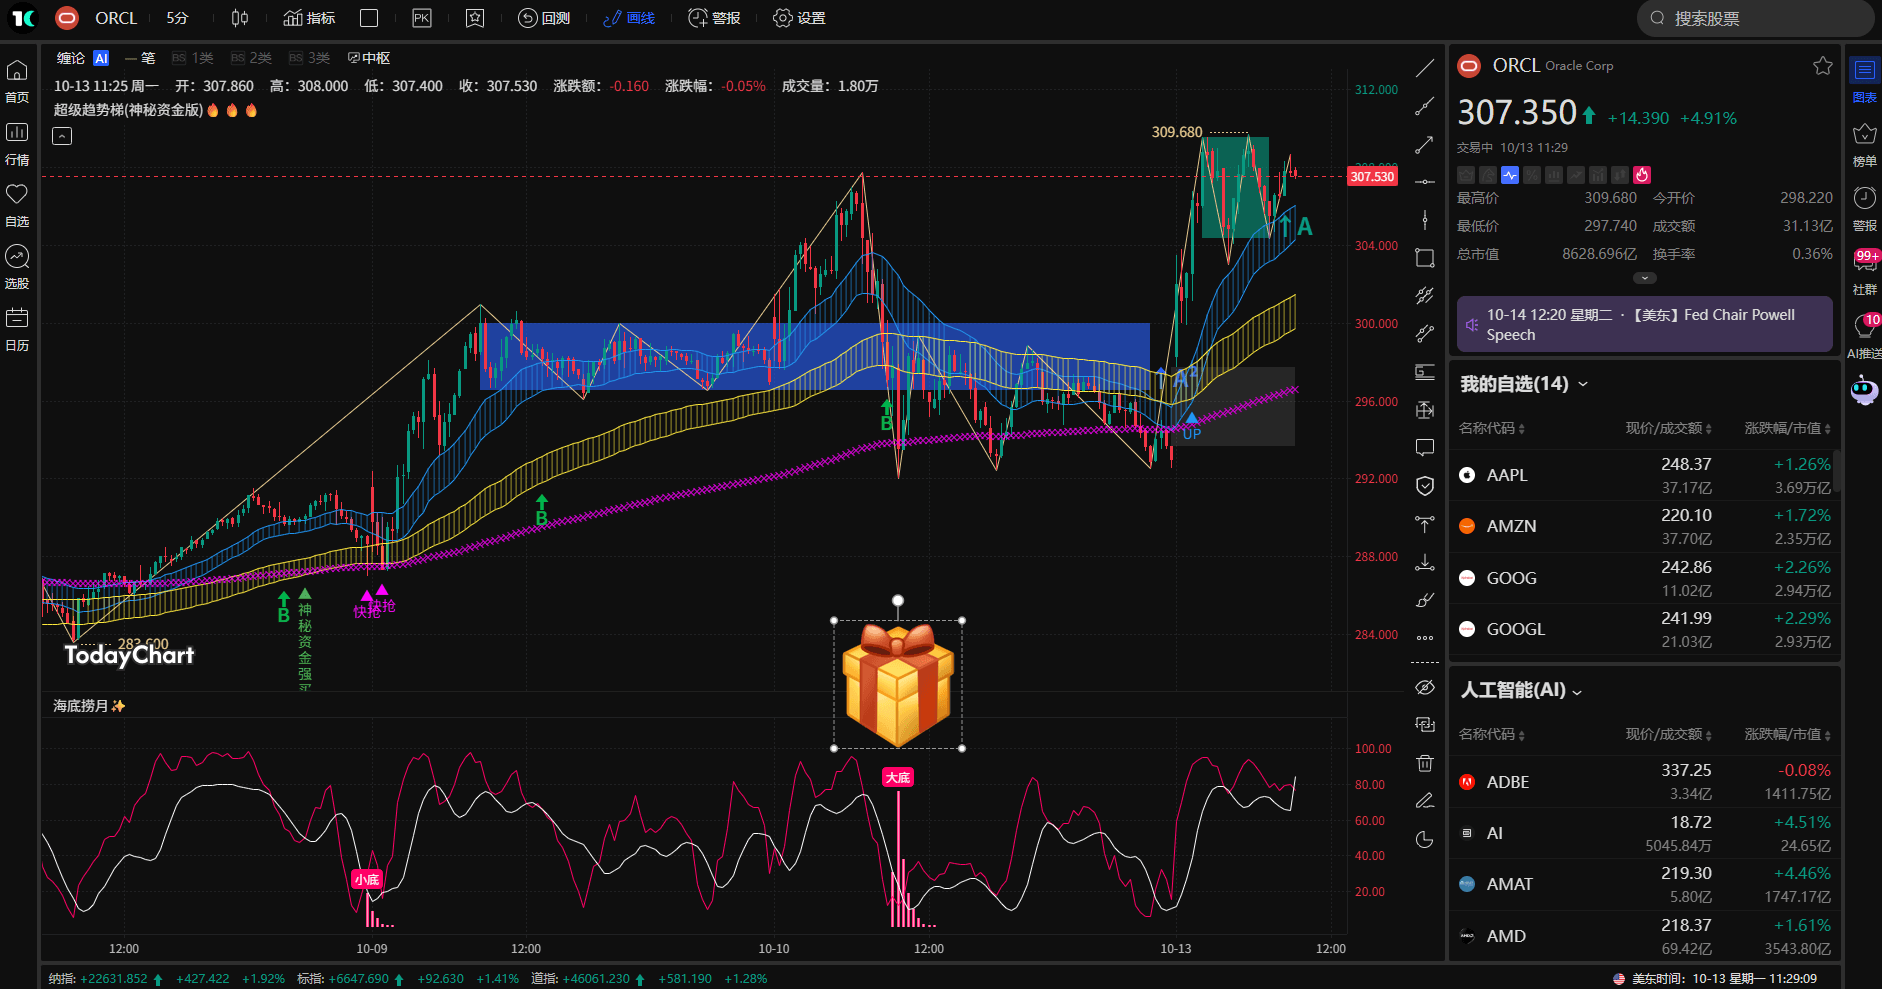Open the 回测 backtest tool
The width and height of the screenshot is (1882, 989).
click(x=543, y=17)
